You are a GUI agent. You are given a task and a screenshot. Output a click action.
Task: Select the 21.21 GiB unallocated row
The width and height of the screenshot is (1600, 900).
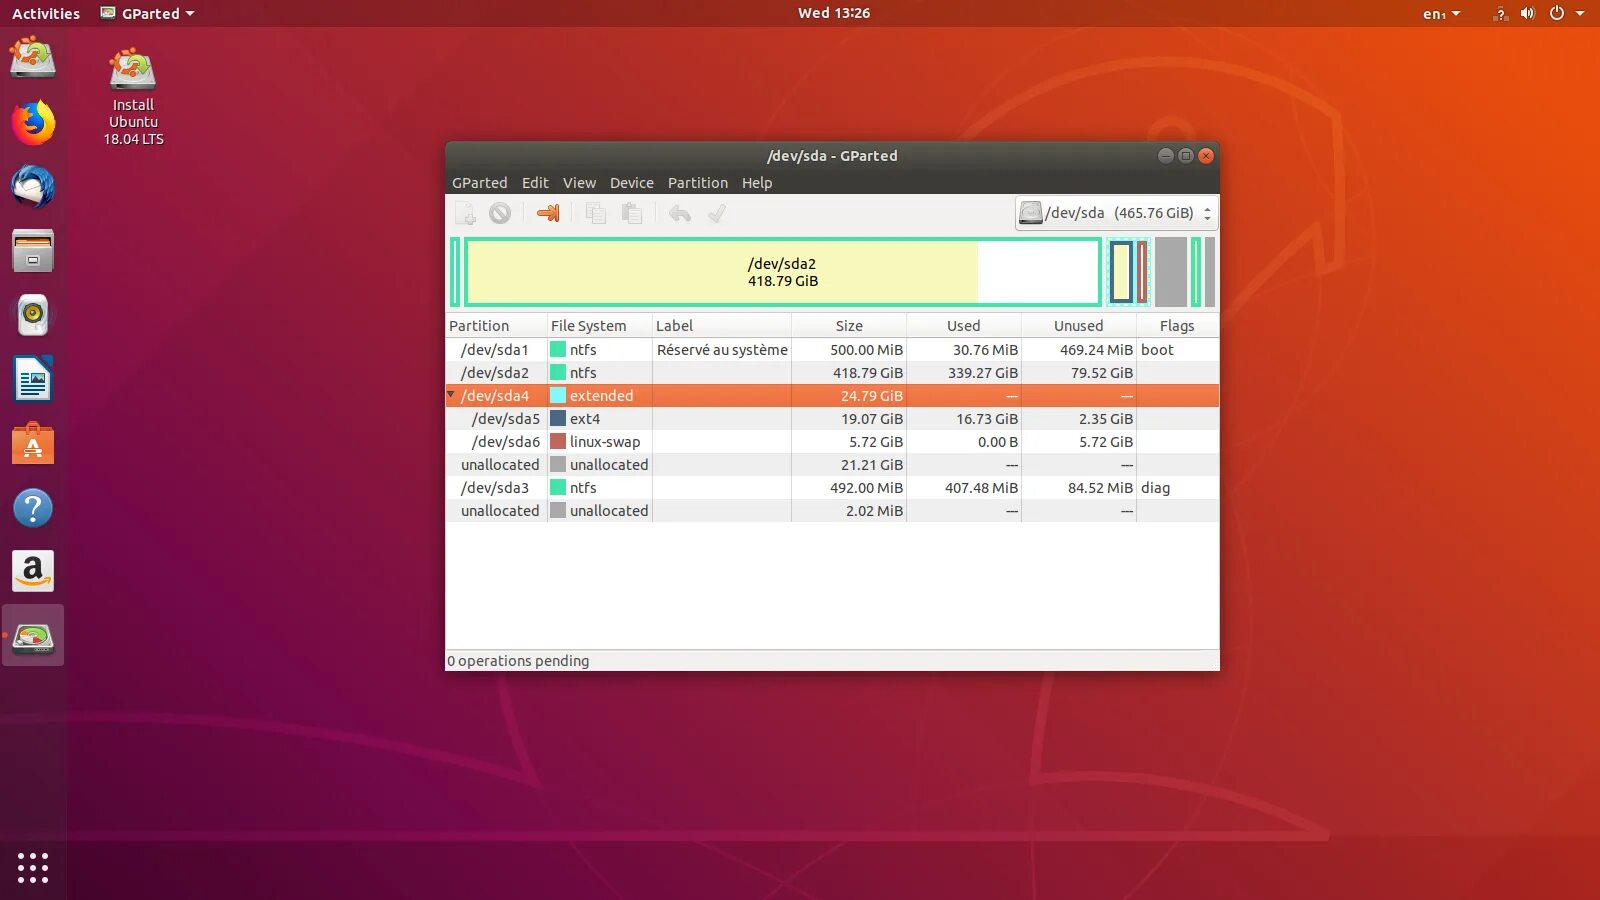tap(832, 464)
